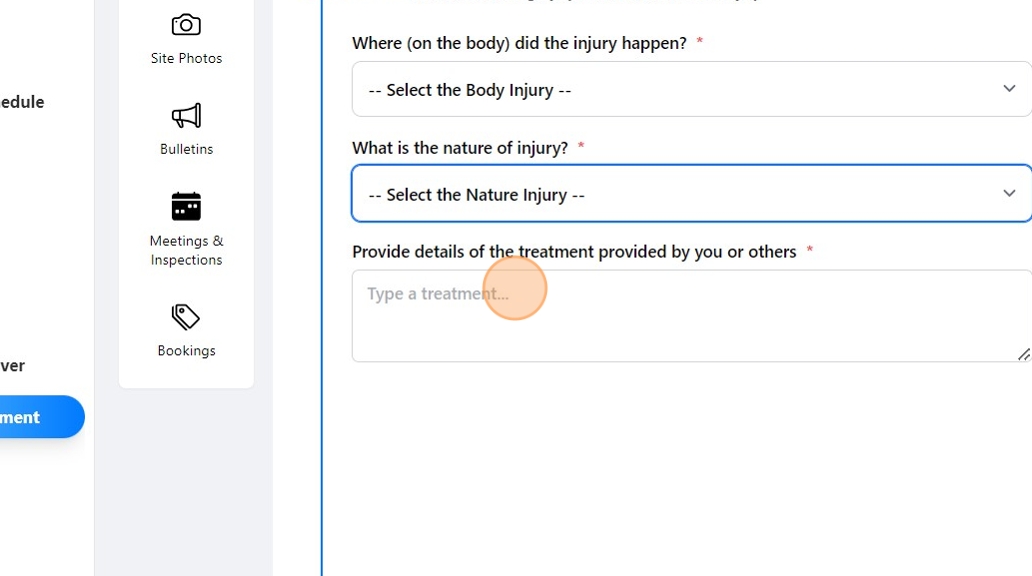1032x576 pixels.
Task: Grab the treatment textarea resize handle
Action: [x=1023, y=354]
